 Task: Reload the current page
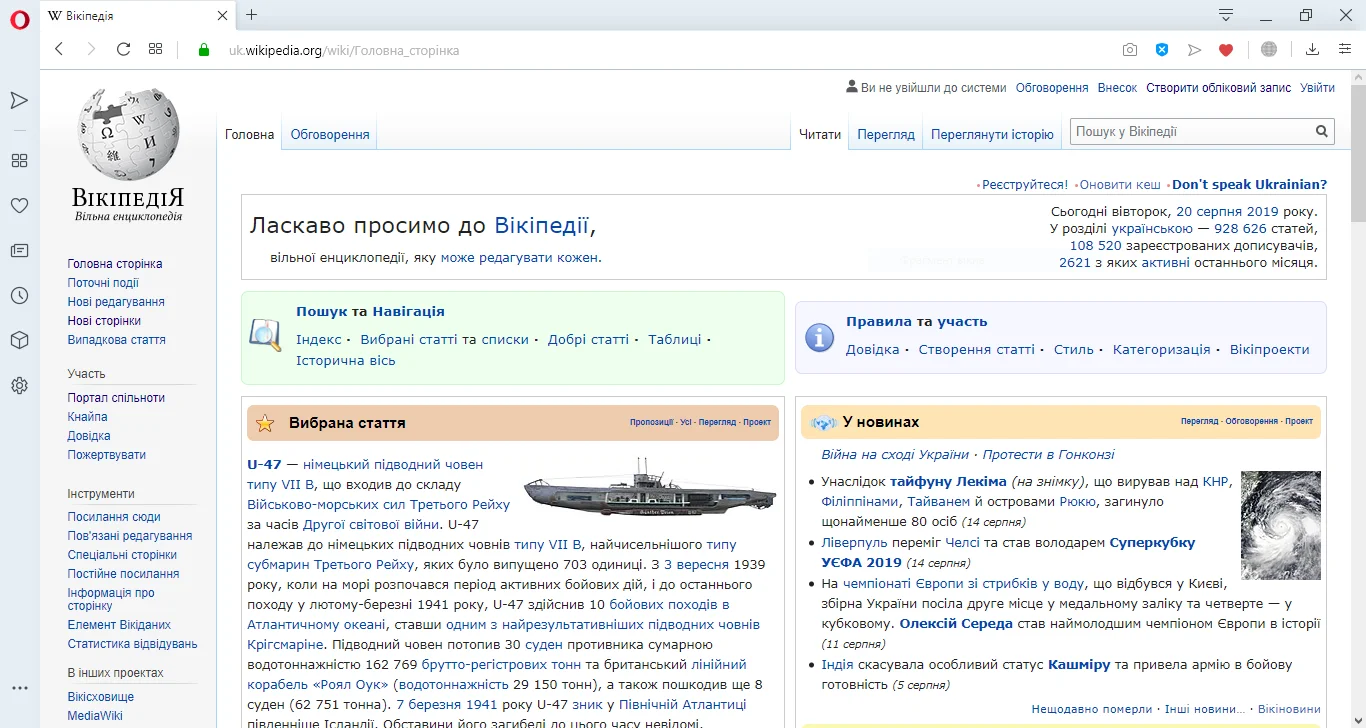pos(123,49)
